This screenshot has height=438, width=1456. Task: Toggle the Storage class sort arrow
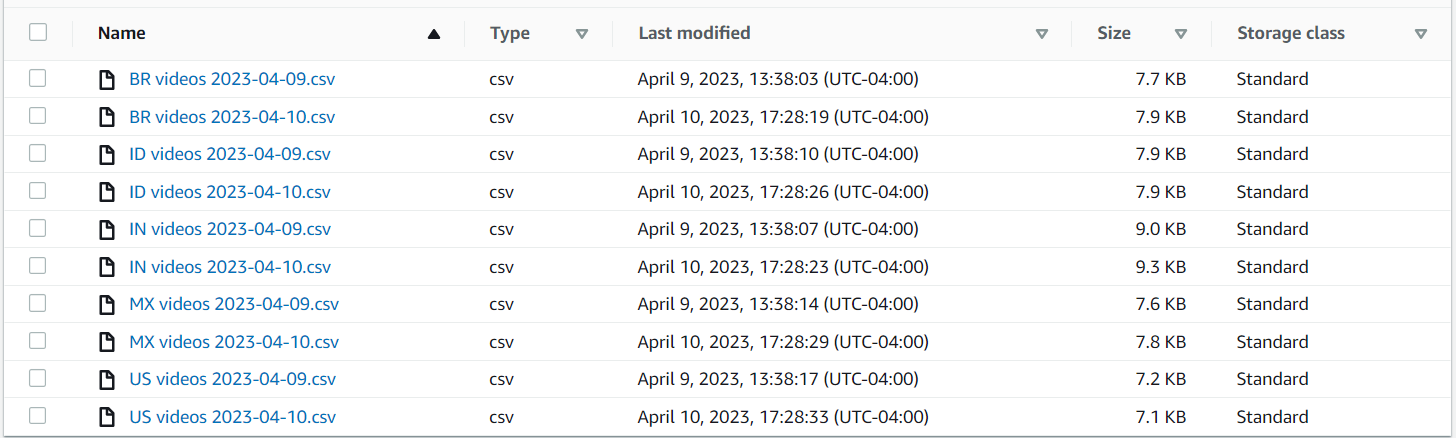(1421, 34)
